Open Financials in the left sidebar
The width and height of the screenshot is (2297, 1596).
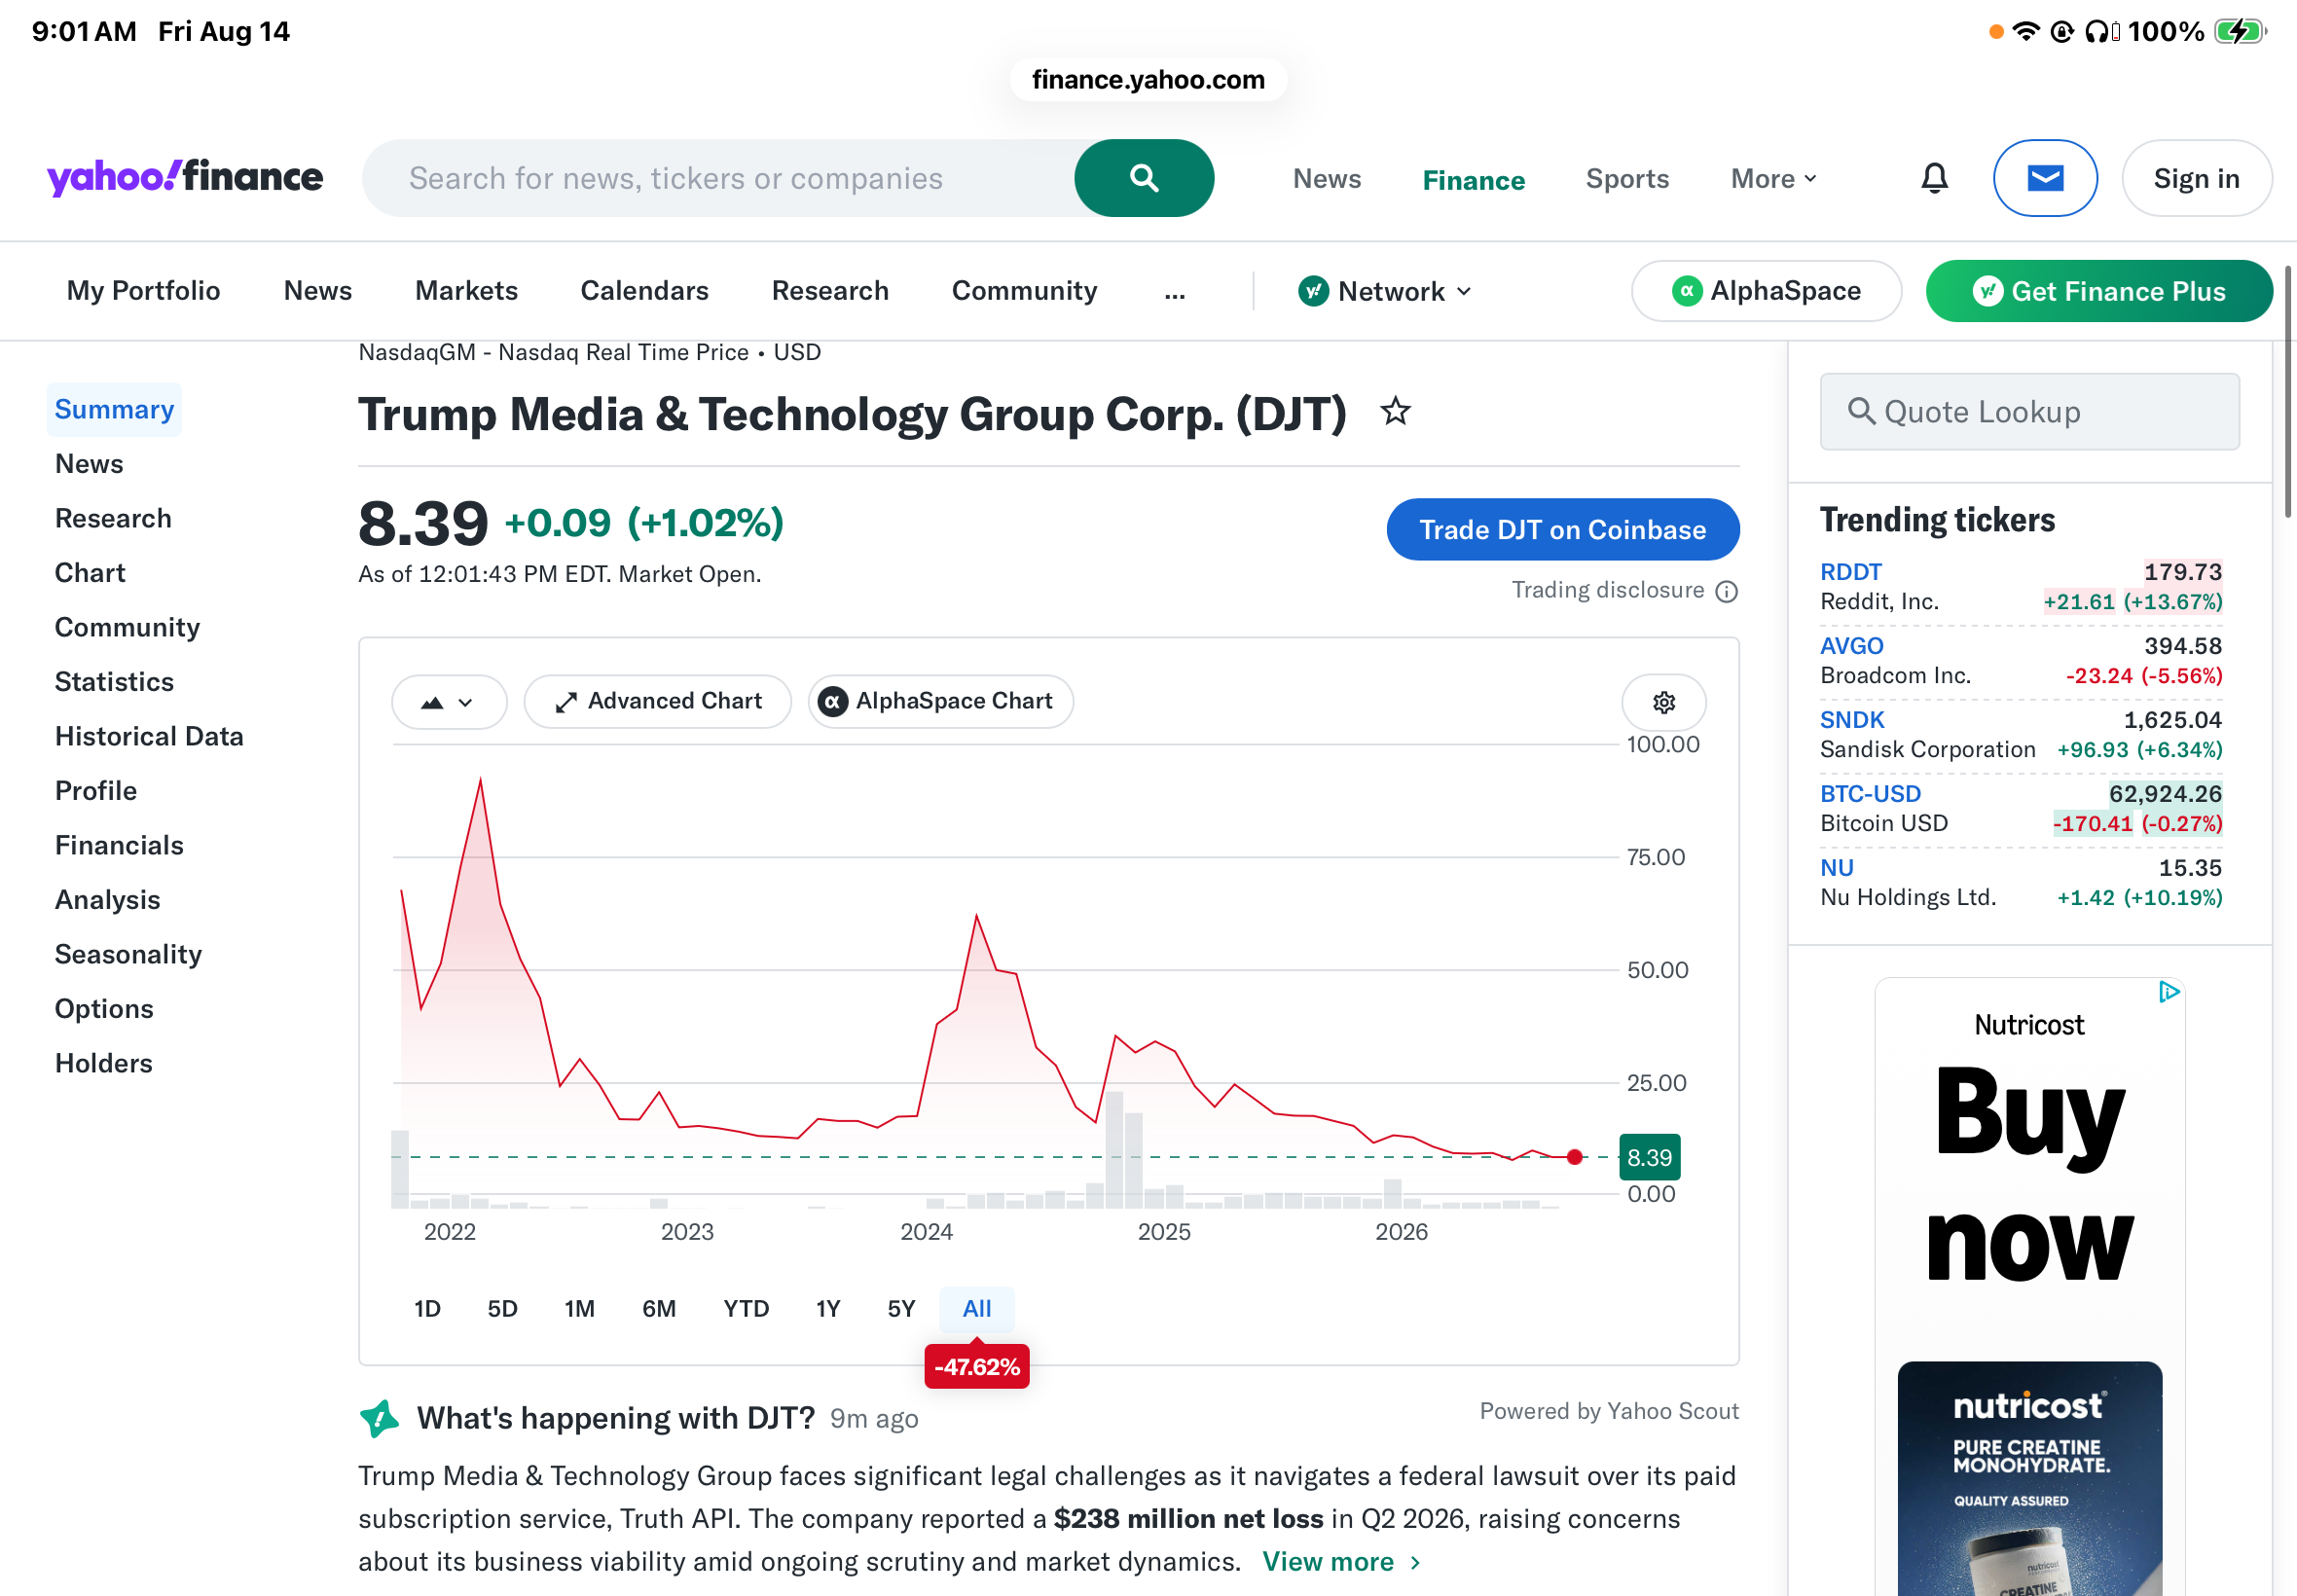[119, 846]
